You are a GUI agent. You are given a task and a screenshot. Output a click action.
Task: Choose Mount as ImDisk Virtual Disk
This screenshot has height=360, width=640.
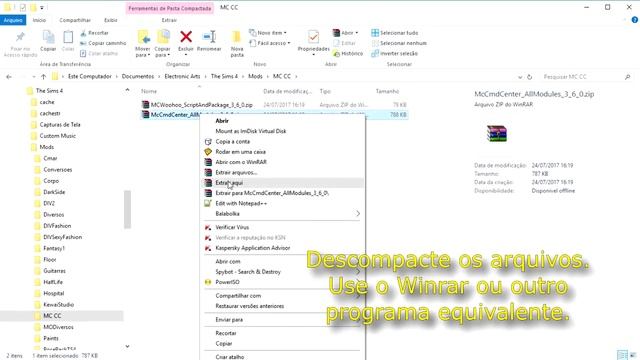pos(282,131)
